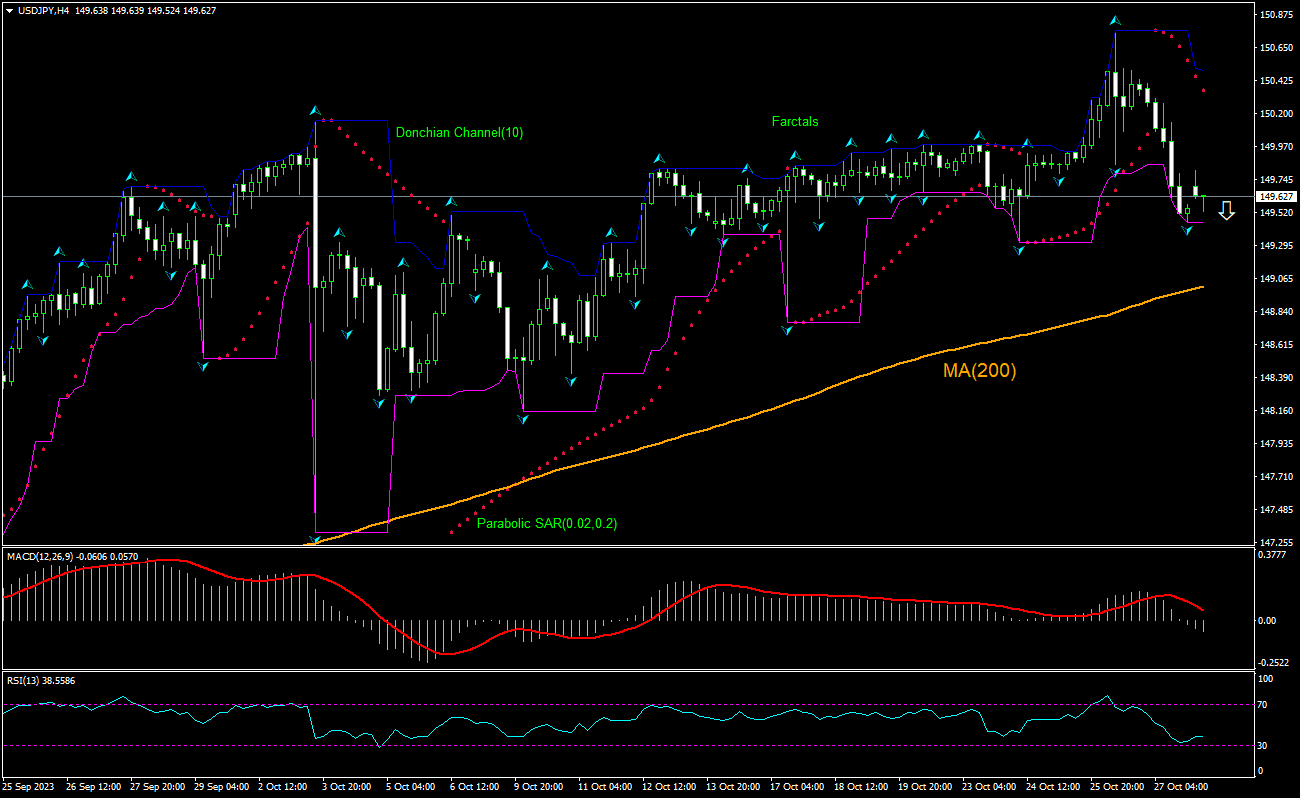This screenshot has height=798, width=1300.
Task: Click the 25 Sep 2023 date on time axis
Action: point(29,787)
